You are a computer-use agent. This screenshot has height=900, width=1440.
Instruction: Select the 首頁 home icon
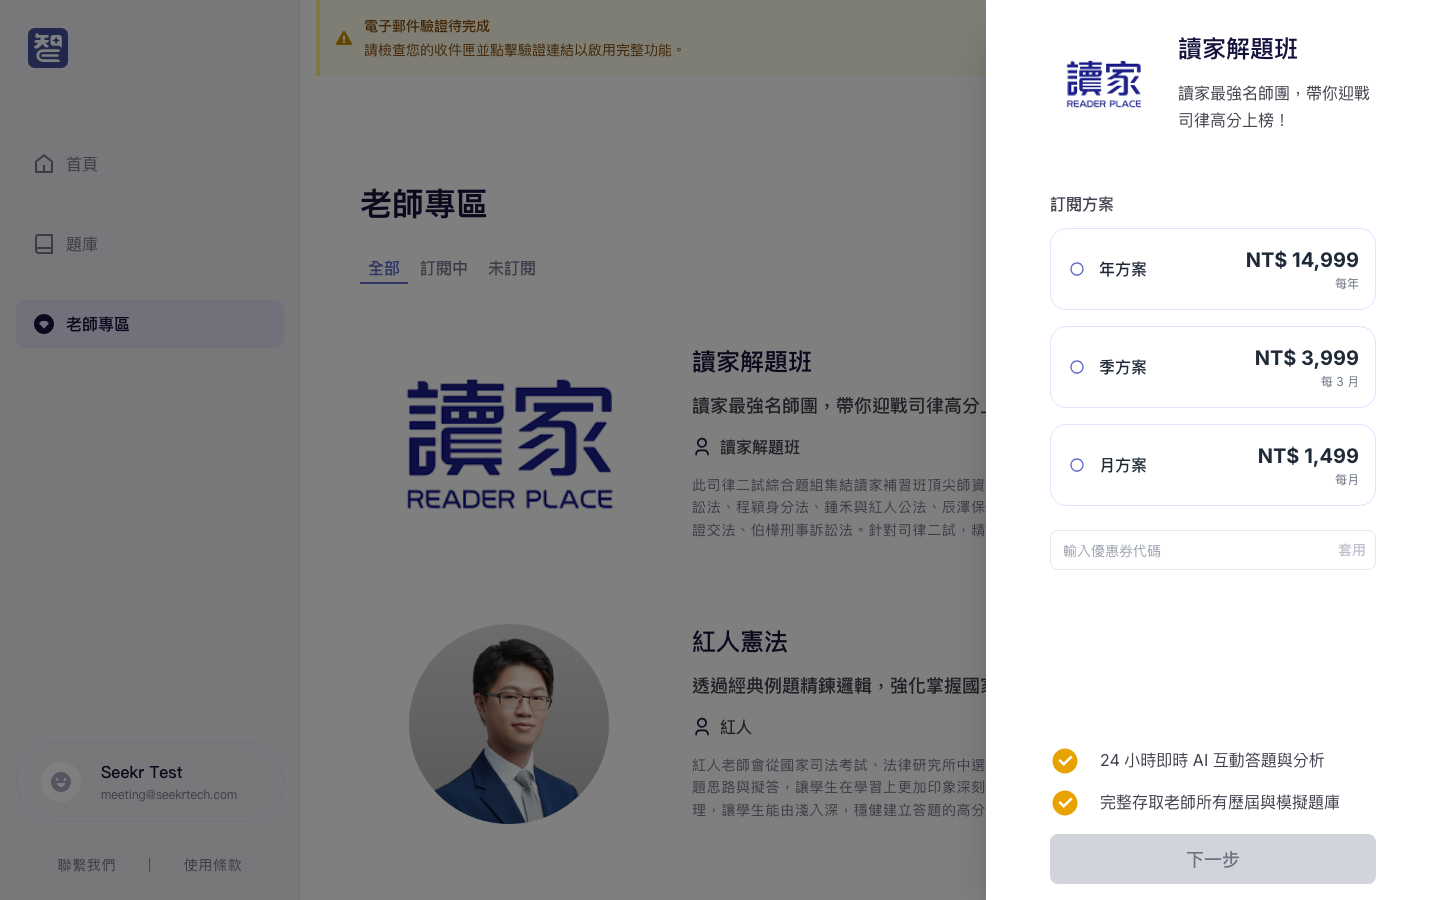click(44, 164)
